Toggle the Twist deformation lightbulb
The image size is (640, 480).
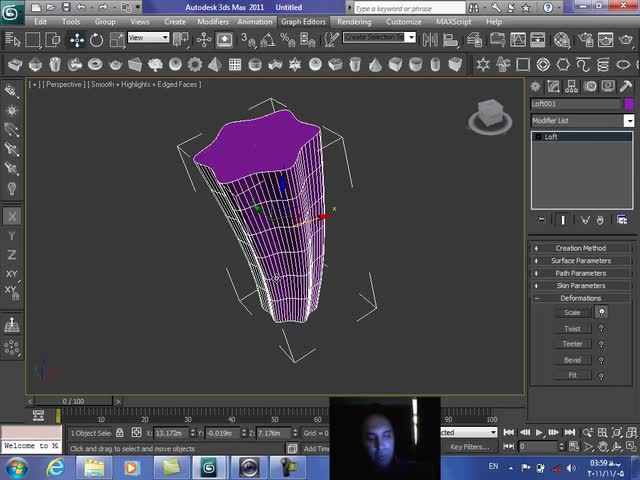pos(602,328)
